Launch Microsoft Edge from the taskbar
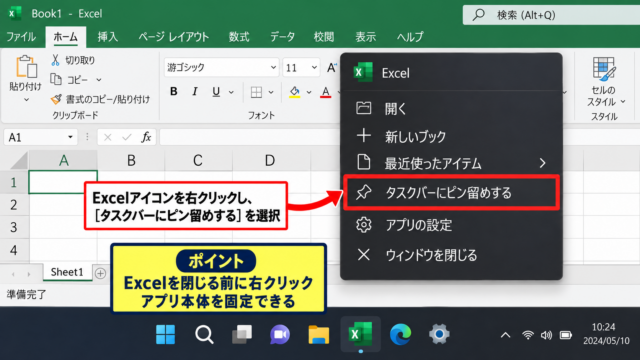 tap(400, 334)
